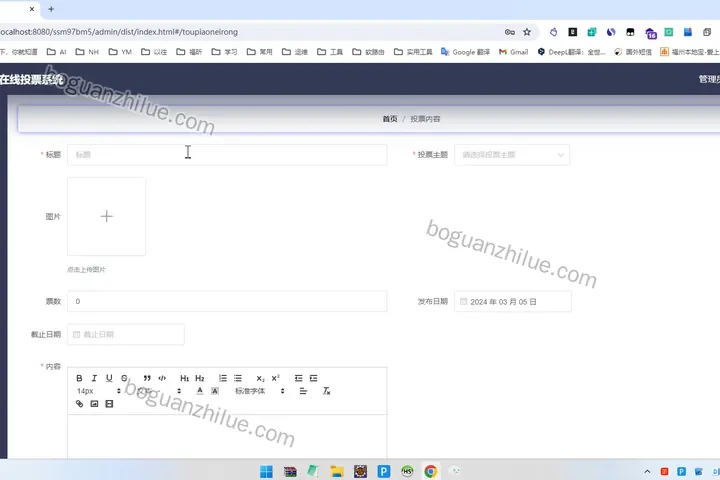The image size is (720, 480).
Task: Toggle strikethrough formatting in the editor
Action: tap(124, 378)
